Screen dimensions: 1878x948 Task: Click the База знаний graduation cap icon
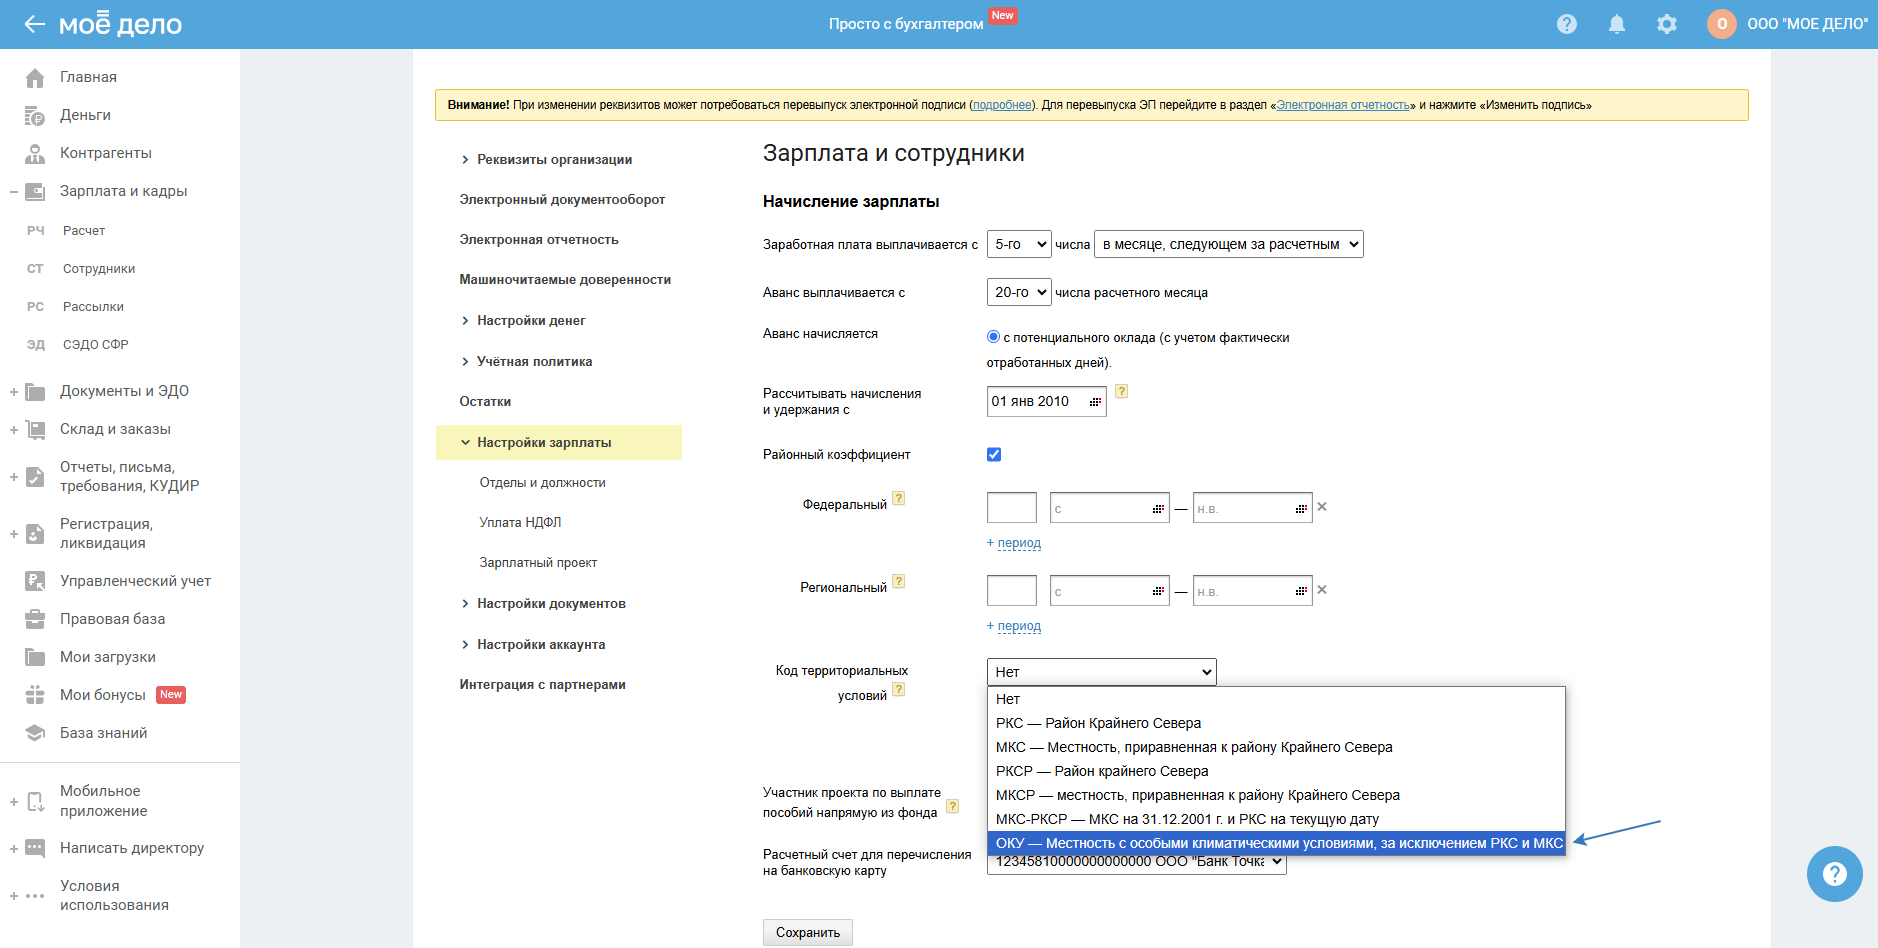pos(35,733)
